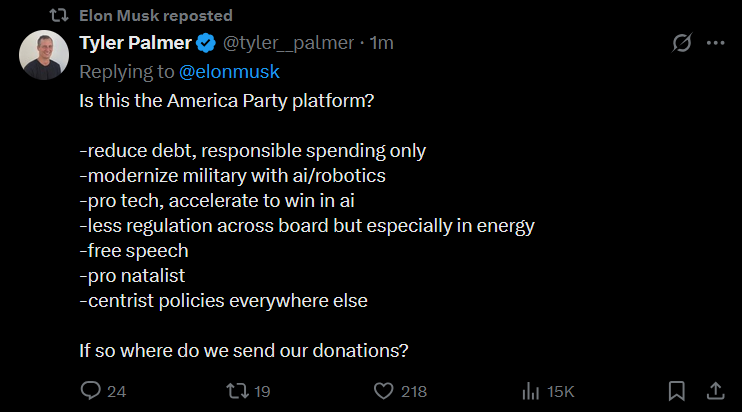Click the repost count 19
742x412 pixels.
point(262,392)
